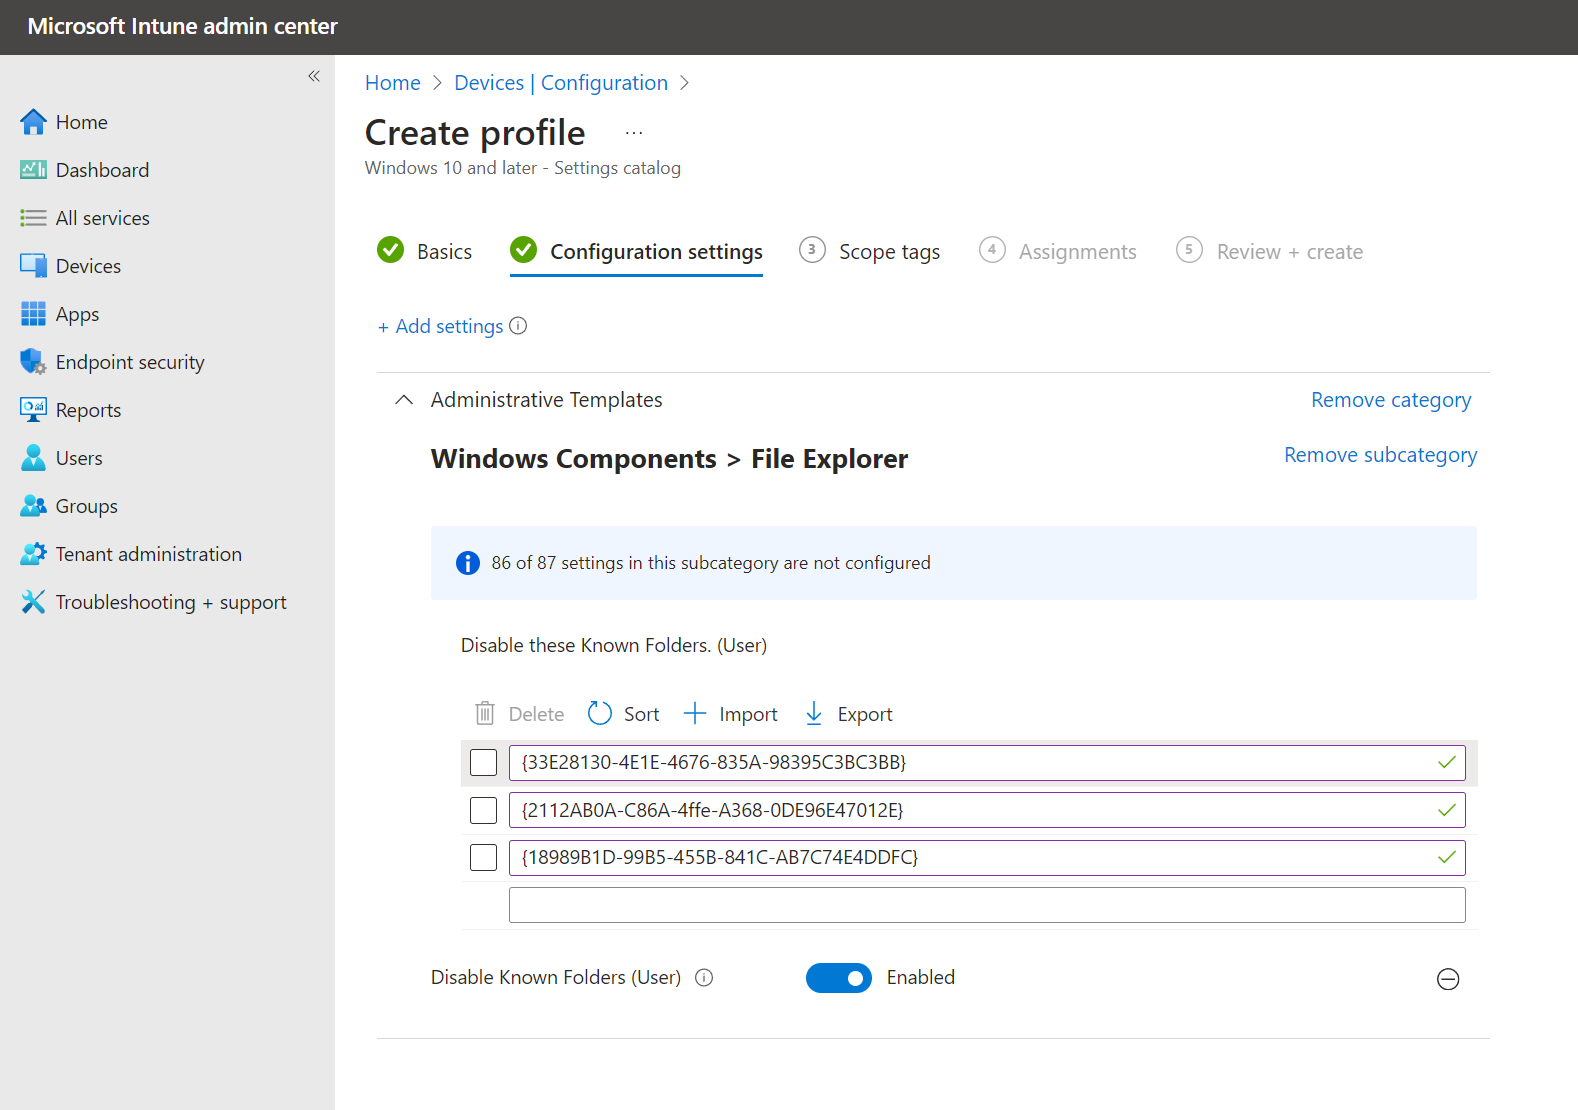
Task: Toggle Disable Known Folders Enabled switch
Action: coord(838,978)
